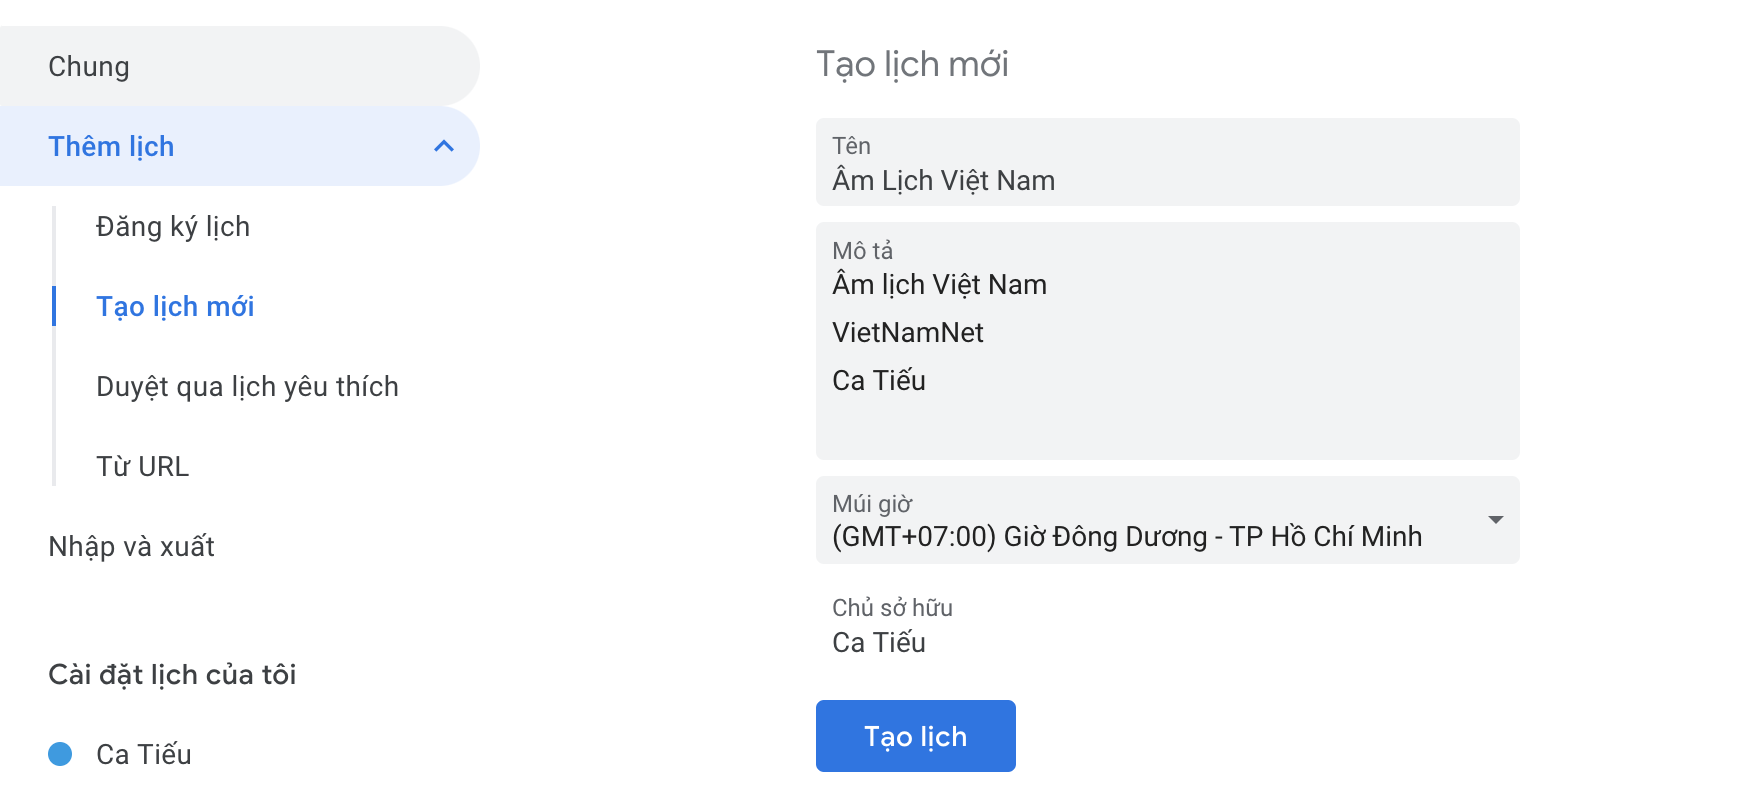
Task: Open the Chung settings section
Action: pyautogui.click(x=89, y=67)
